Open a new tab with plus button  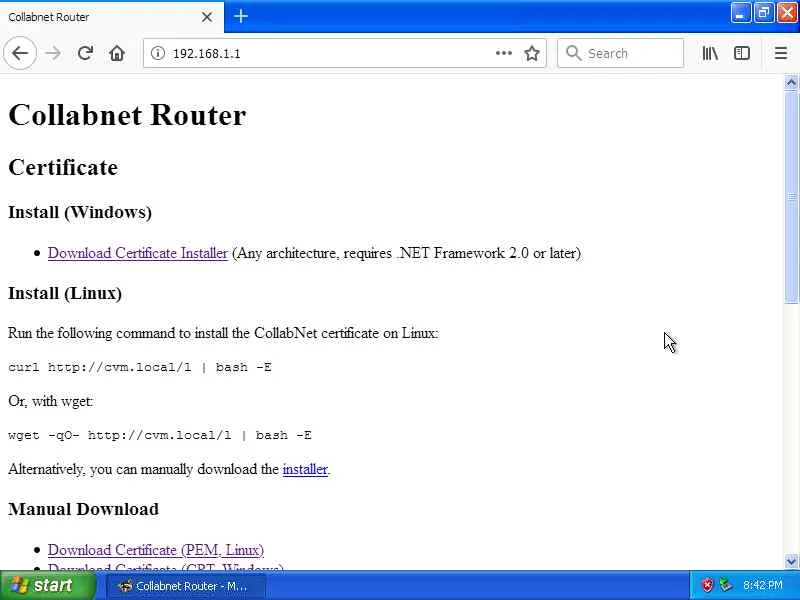[241, 16]
